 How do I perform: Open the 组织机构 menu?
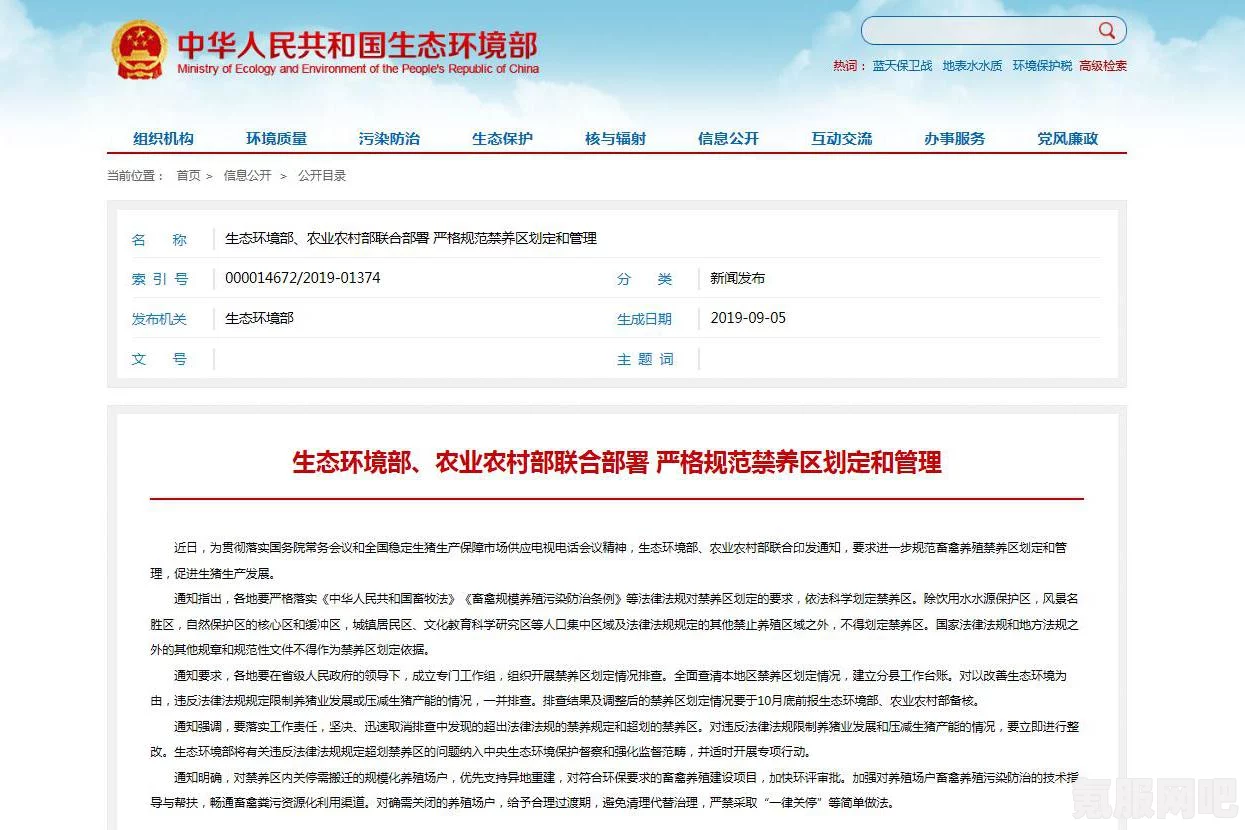coord(164,139)
